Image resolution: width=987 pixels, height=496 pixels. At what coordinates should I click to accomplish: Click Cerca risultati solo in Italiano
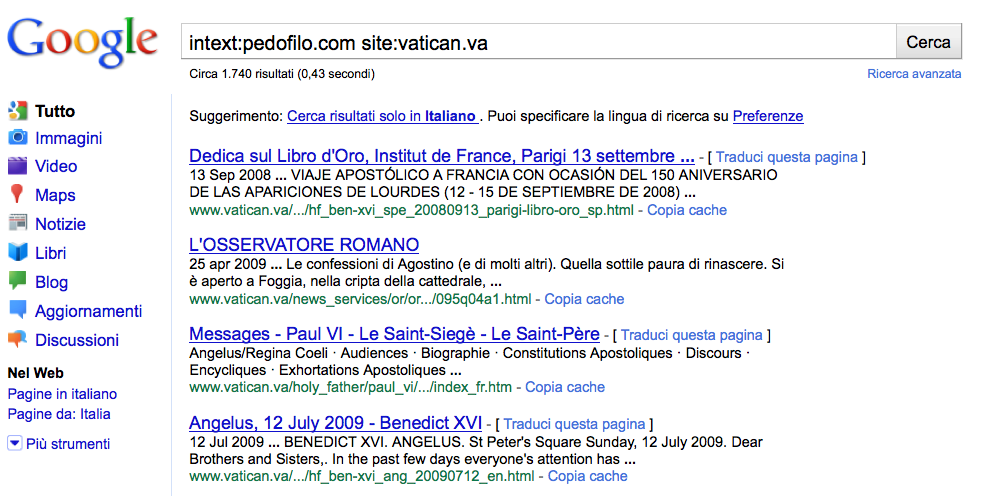tap(381, 116)
